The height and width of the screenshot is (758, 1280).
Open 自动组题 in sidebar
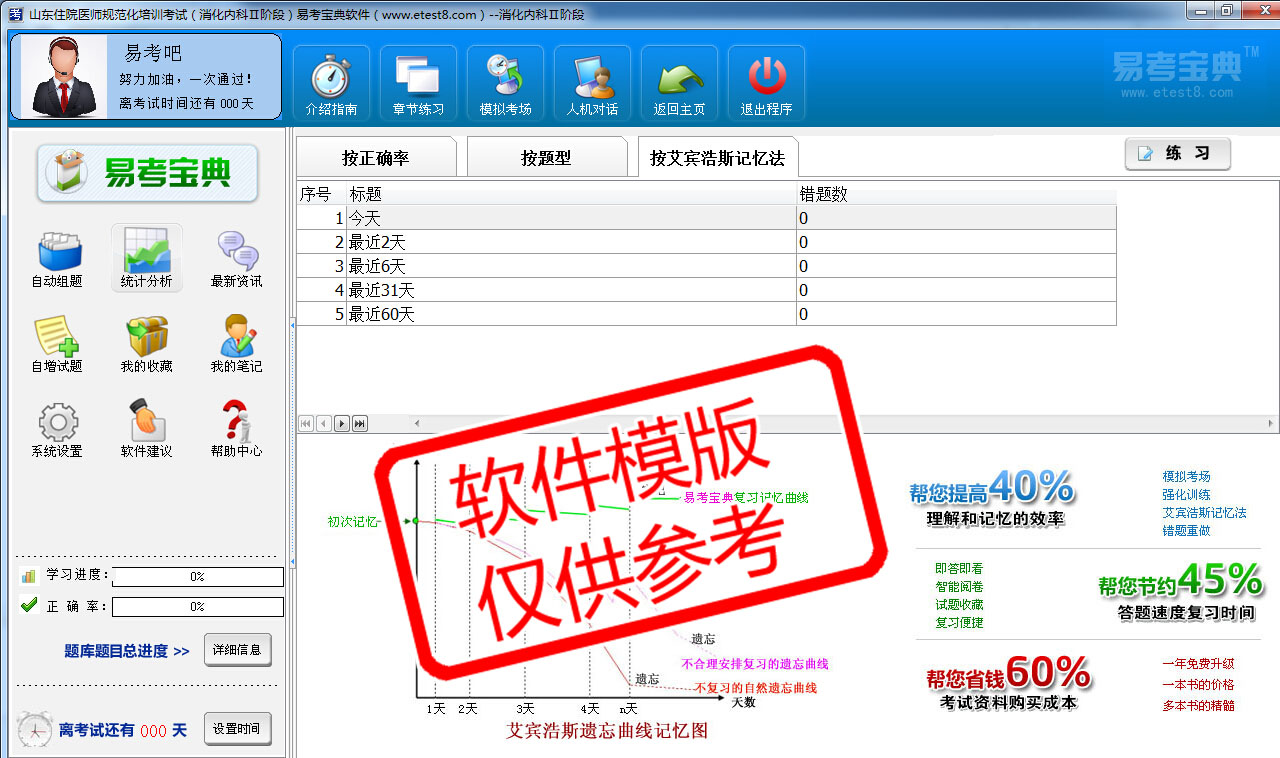[57, 259]
